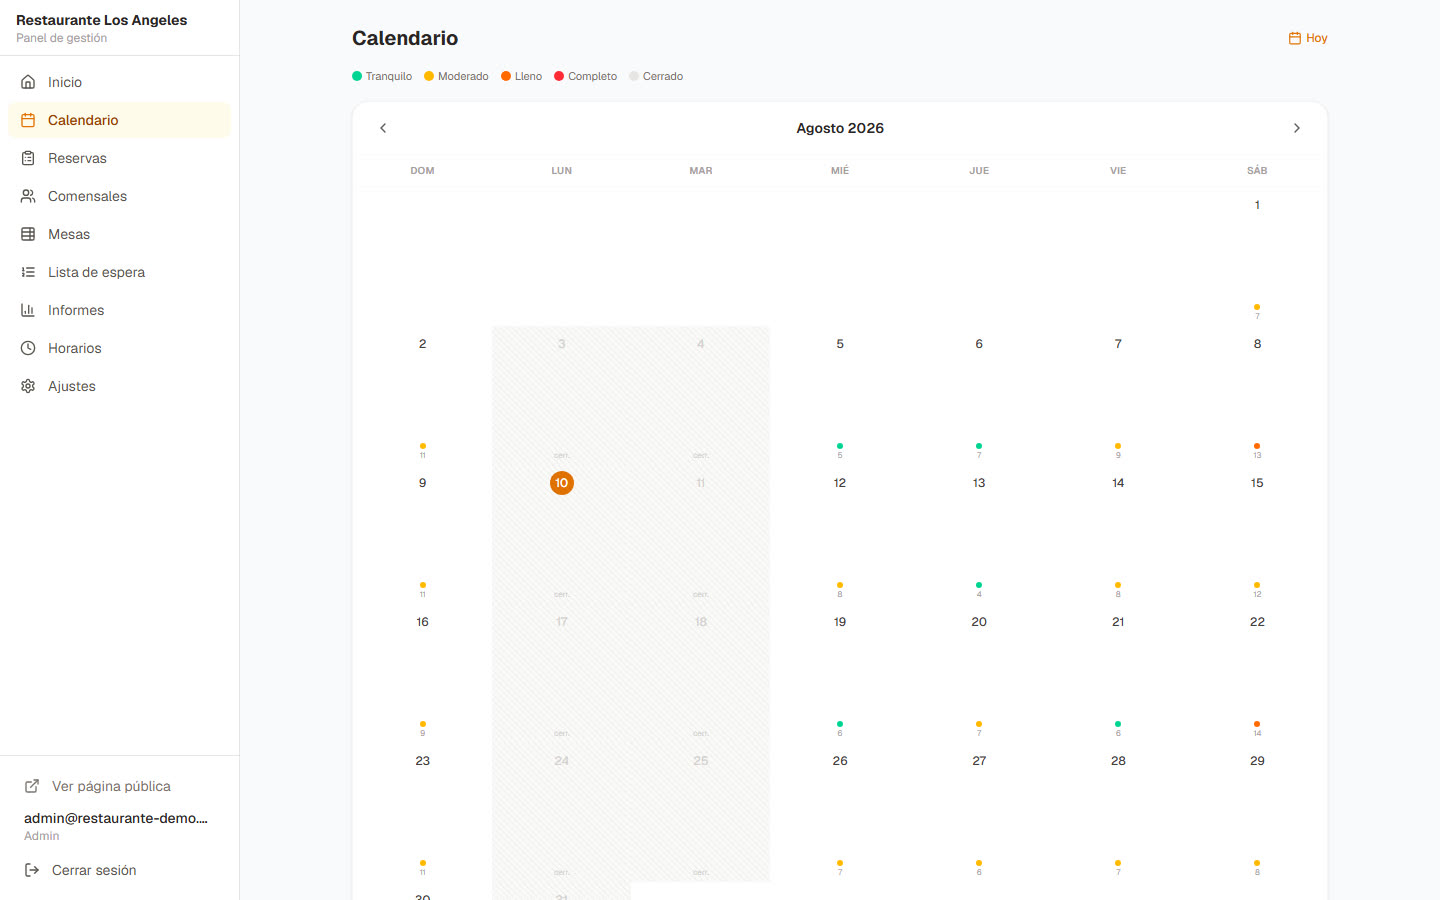Go to Lista de espera

(x=119, y=272)
